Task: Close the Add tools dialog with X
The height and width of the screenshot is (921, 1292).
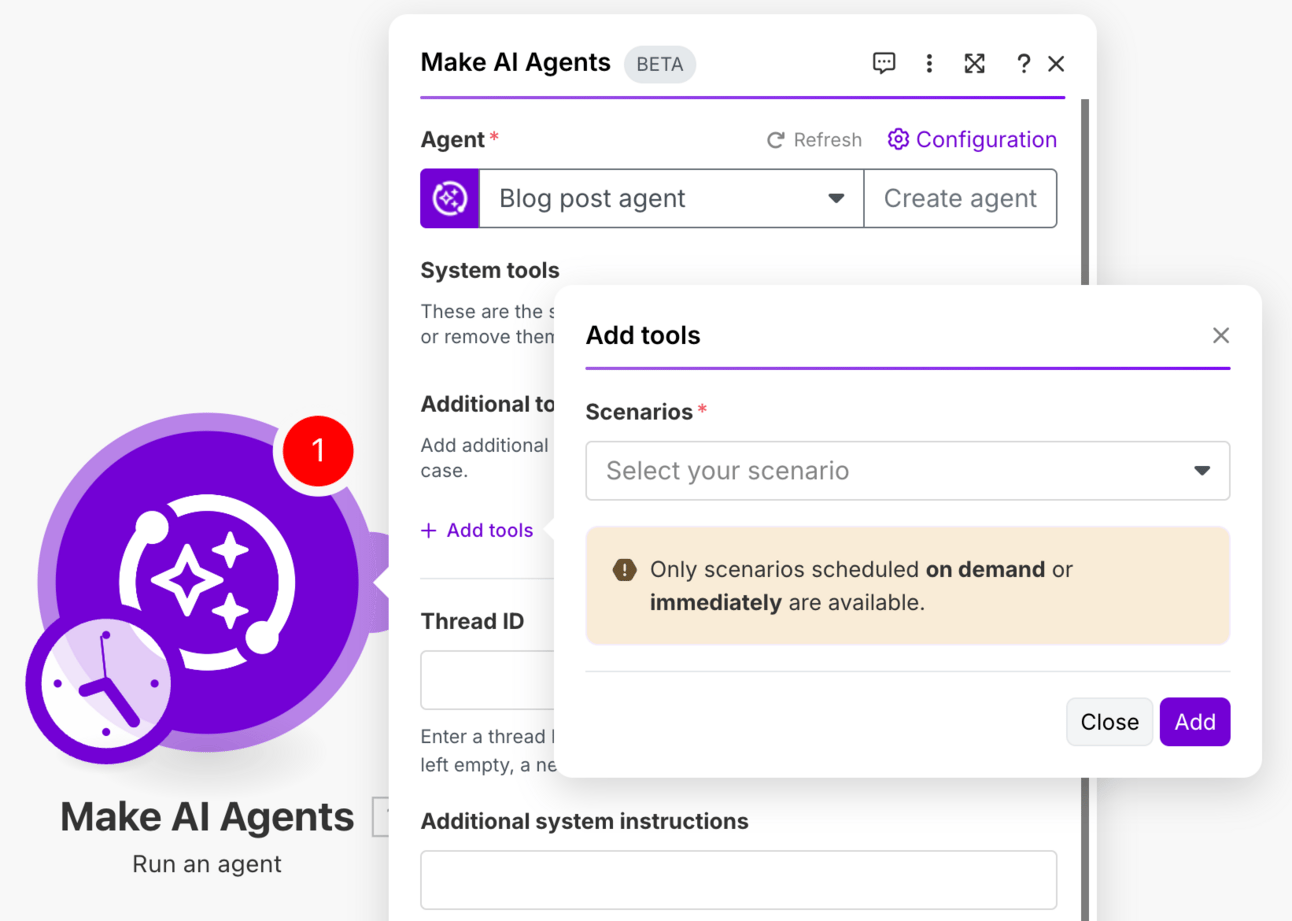Action: click(1221, 335)
